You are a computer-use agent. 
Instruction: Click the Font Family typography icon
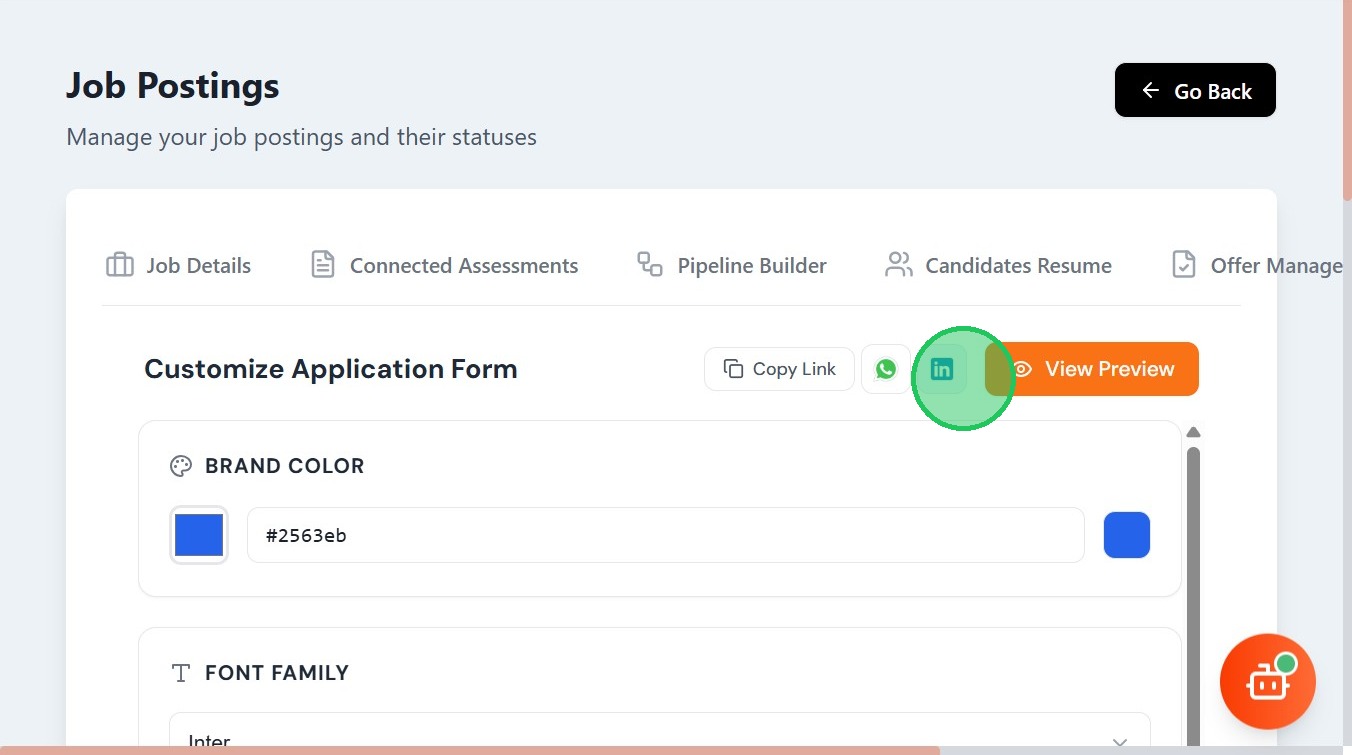181,673
